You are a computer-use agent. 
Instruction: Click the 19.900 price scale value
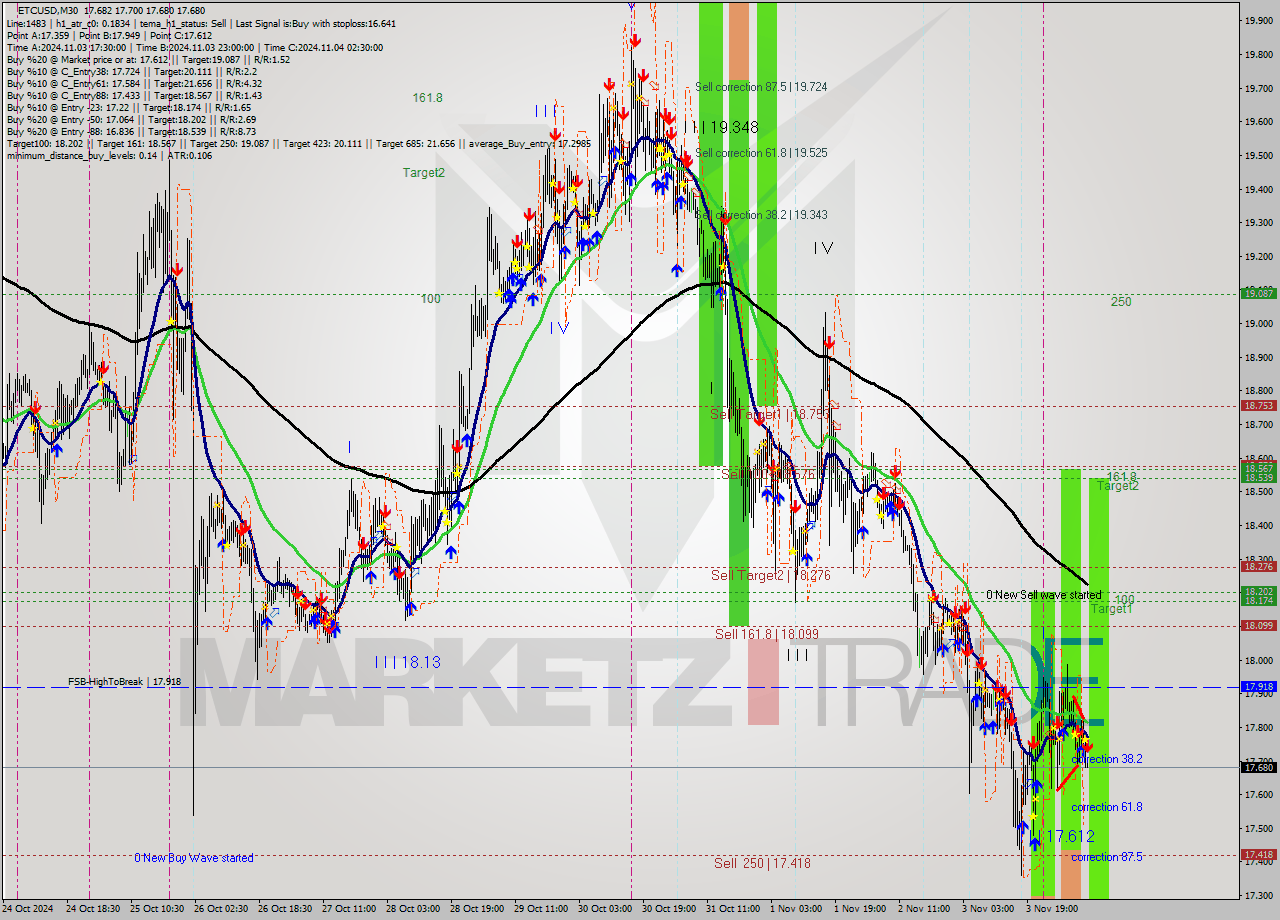1257,19
